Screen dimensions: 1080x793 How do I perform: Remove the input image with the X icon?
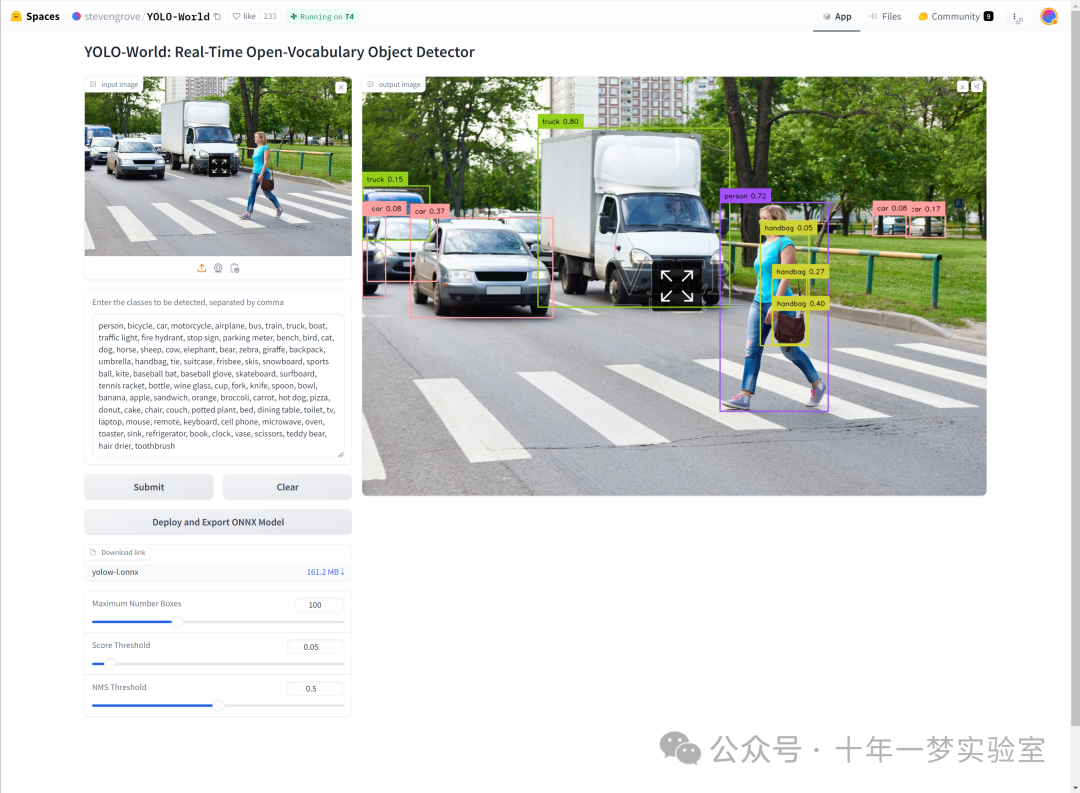pos(341,87)
